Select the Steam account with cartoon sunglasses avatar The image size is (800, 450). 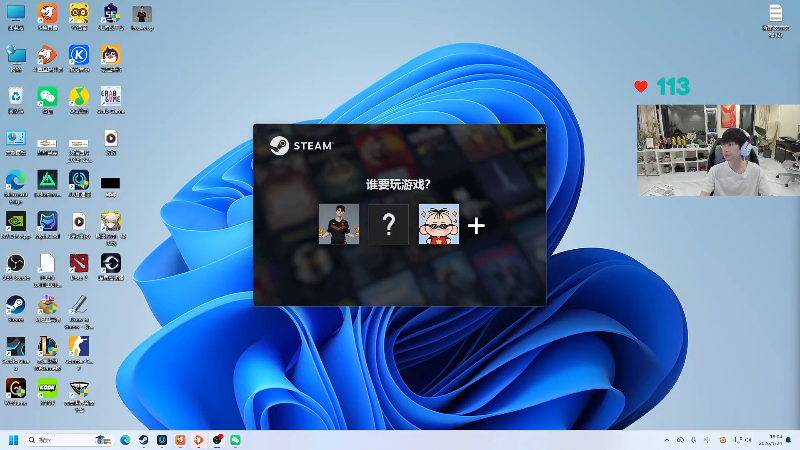pos(439,224)
